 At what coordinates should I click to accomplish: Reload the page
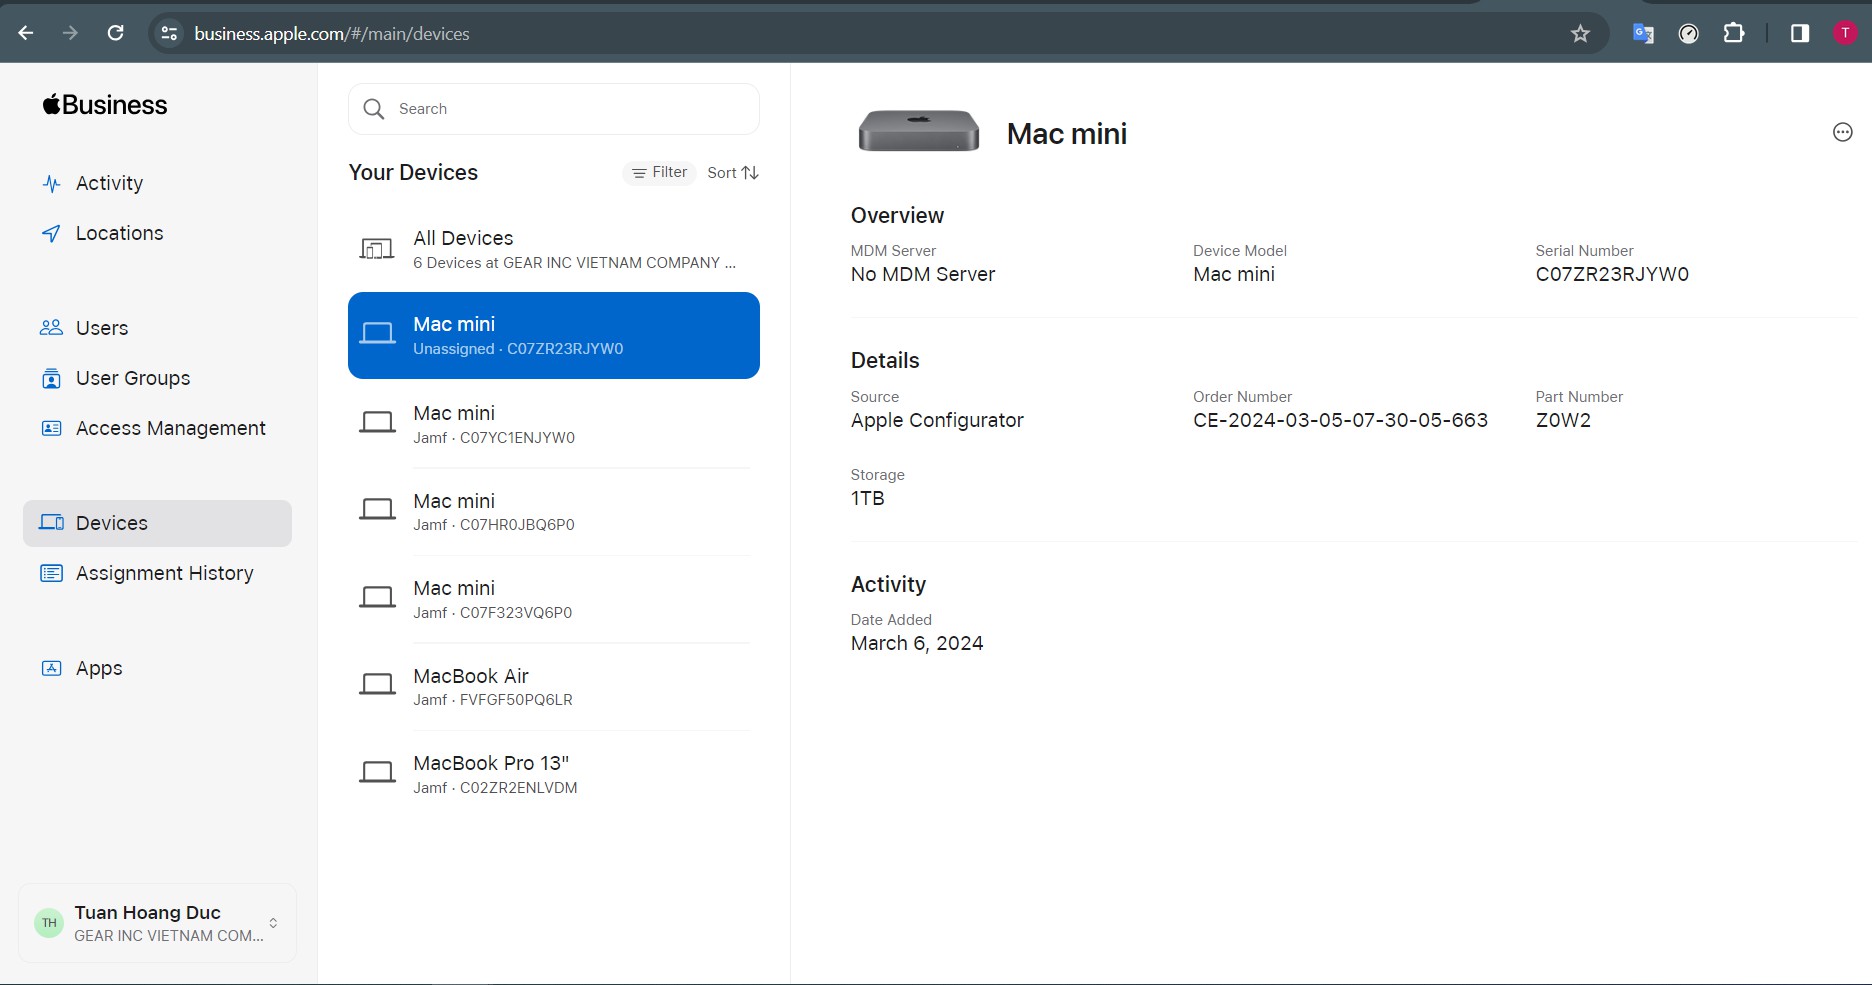point(116,33)
